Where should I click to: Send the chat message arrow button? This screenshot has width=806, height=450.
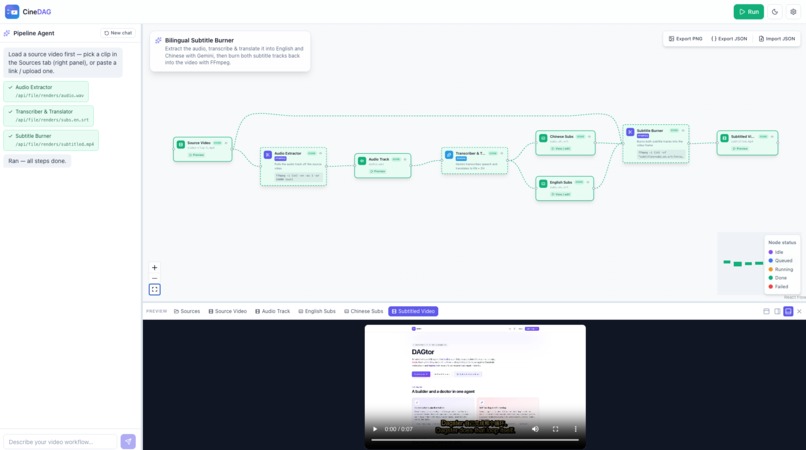(x=128, y=441)
